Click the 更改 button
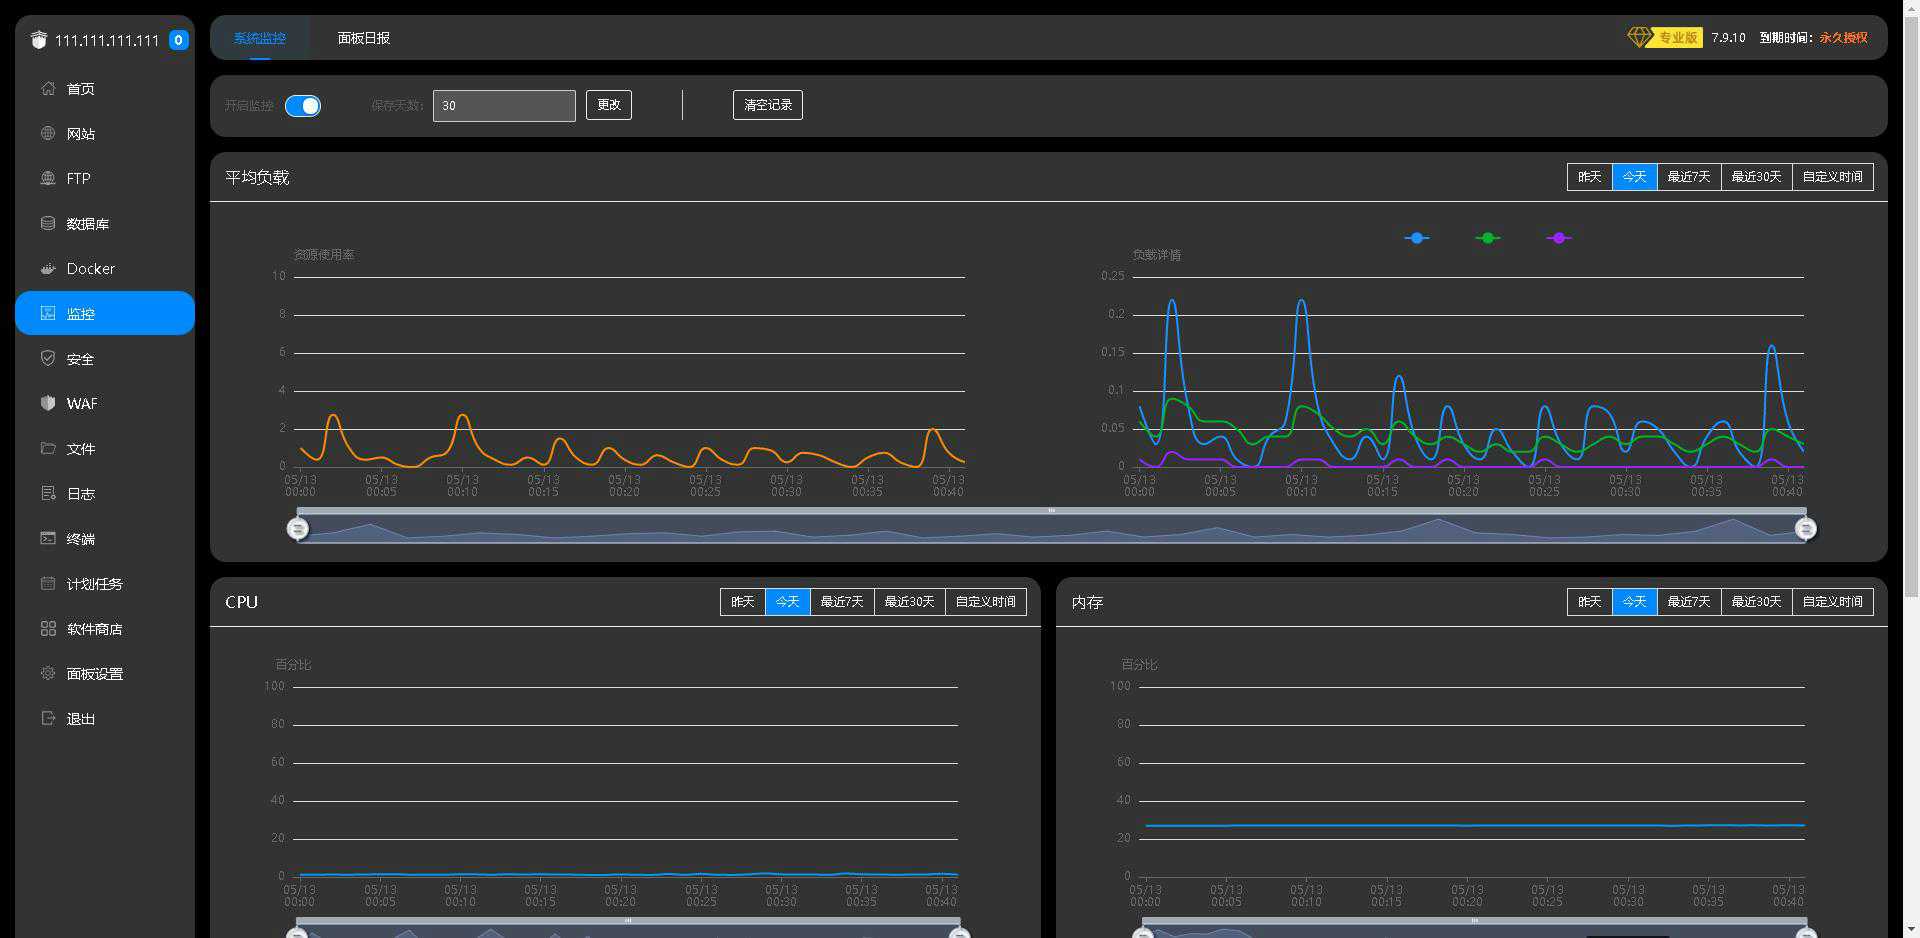This screenshot has height=938, width=1920. click(609, 105)
